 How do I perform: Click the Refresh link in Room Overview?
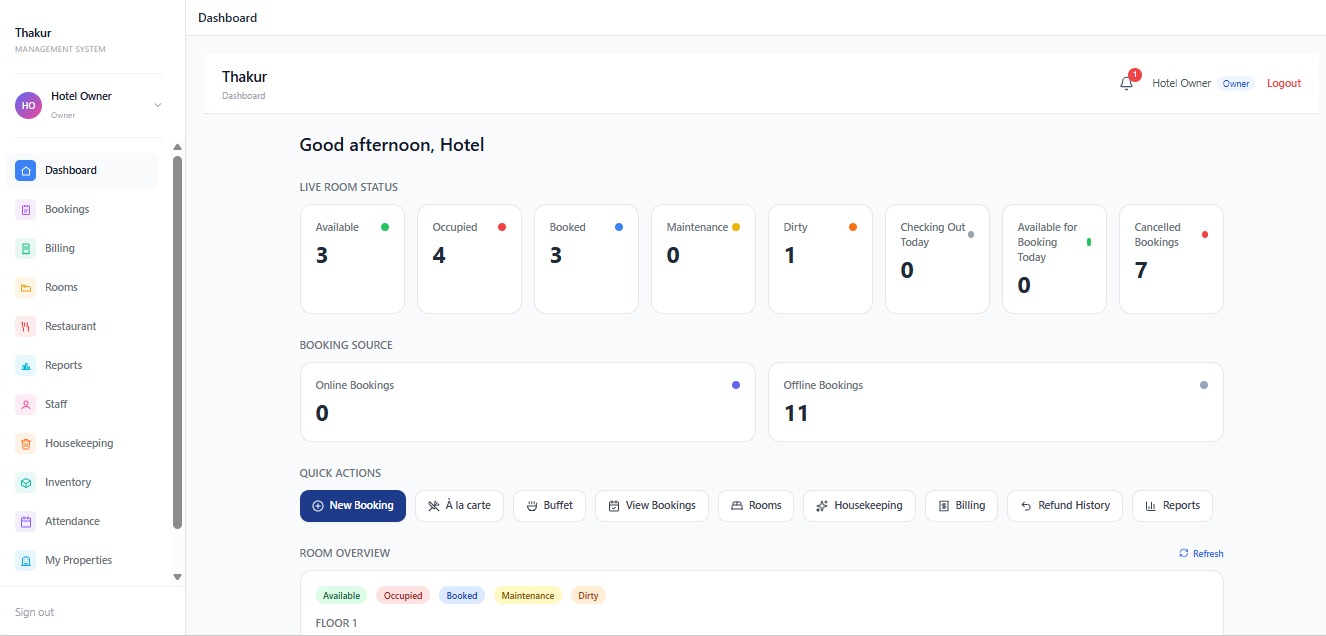[x=1201, y=553]
